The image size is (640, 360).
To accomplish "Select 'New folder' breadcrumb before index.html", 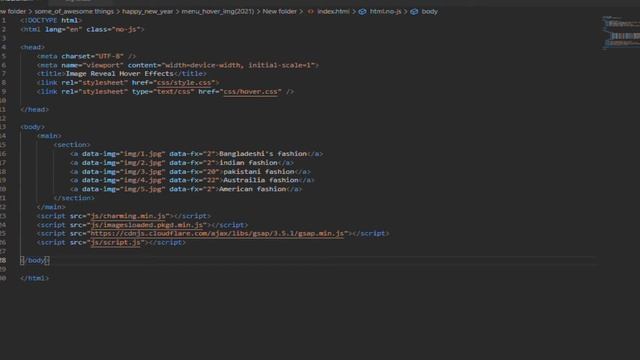I will (280, 11).
